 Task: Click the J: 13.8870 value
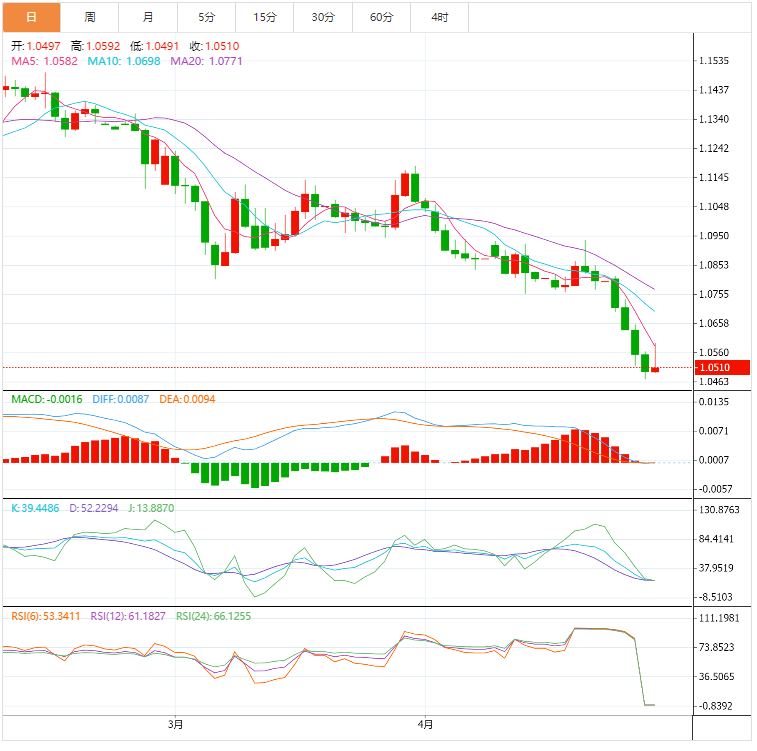click(151, 508)
